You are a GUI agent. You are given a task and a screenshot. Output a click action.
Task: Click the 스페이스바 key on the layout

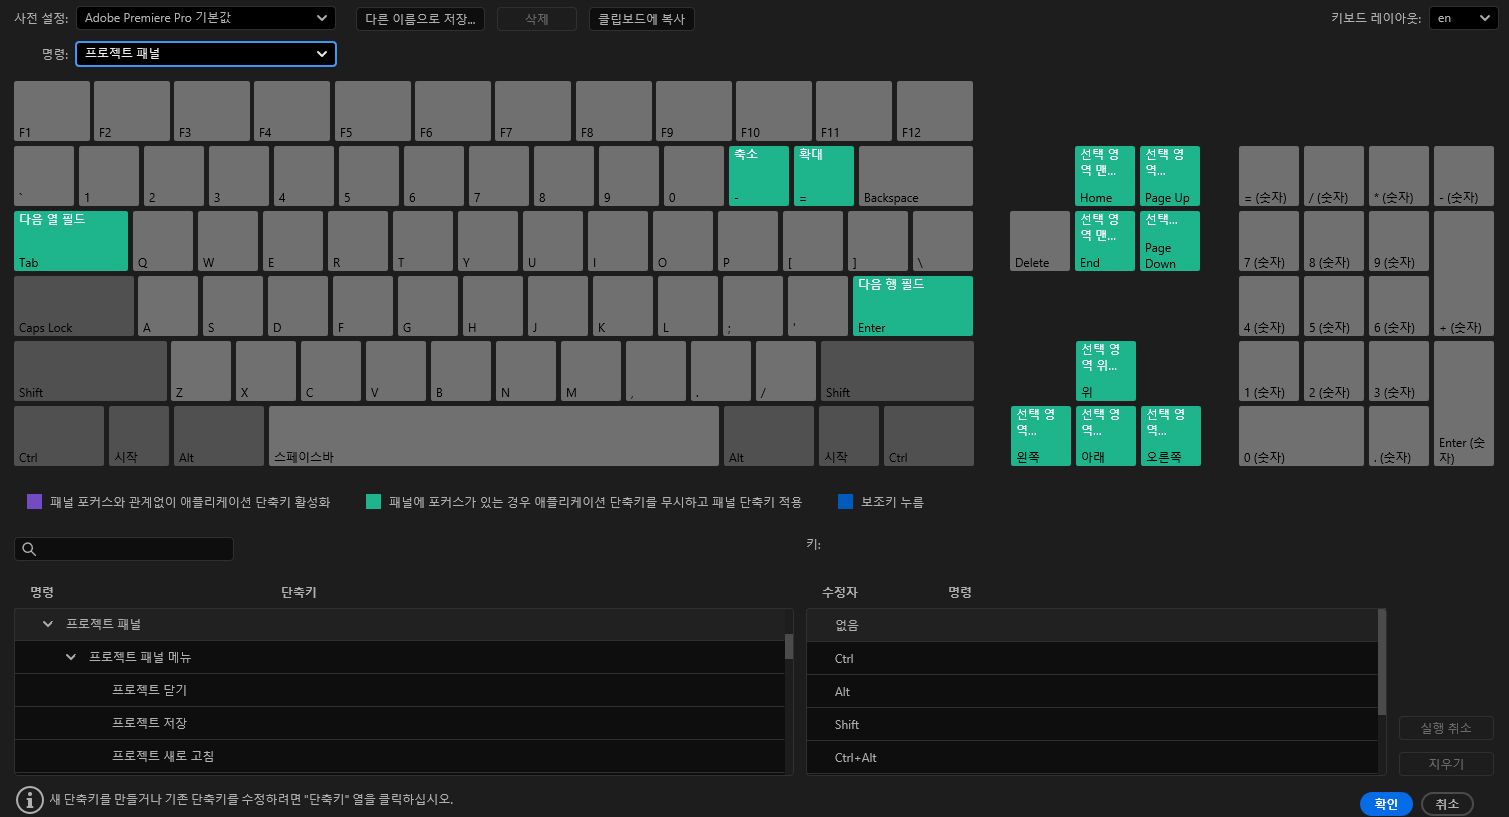tap(493, 435)
